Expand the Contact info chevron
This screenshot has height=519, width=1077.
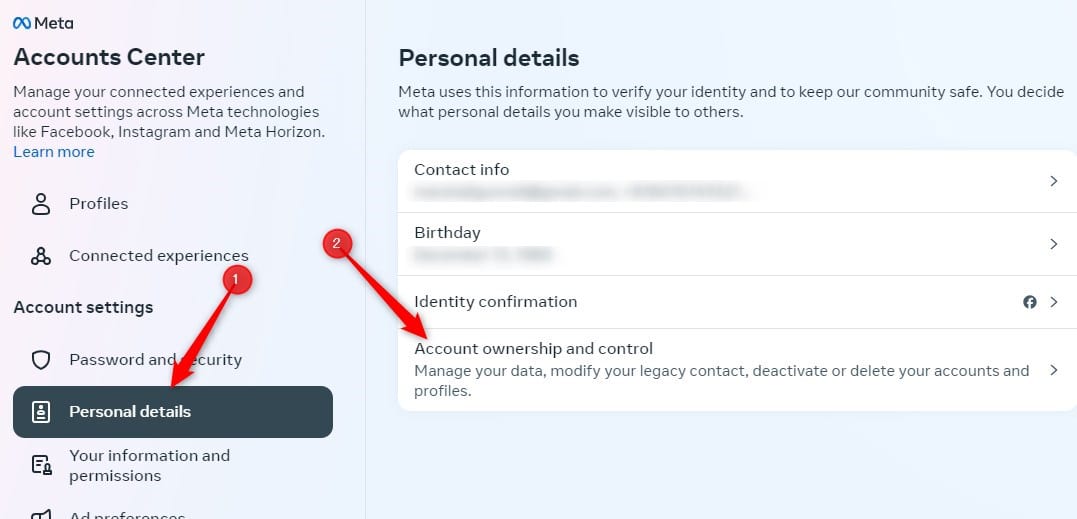[x=1054, y=181]
